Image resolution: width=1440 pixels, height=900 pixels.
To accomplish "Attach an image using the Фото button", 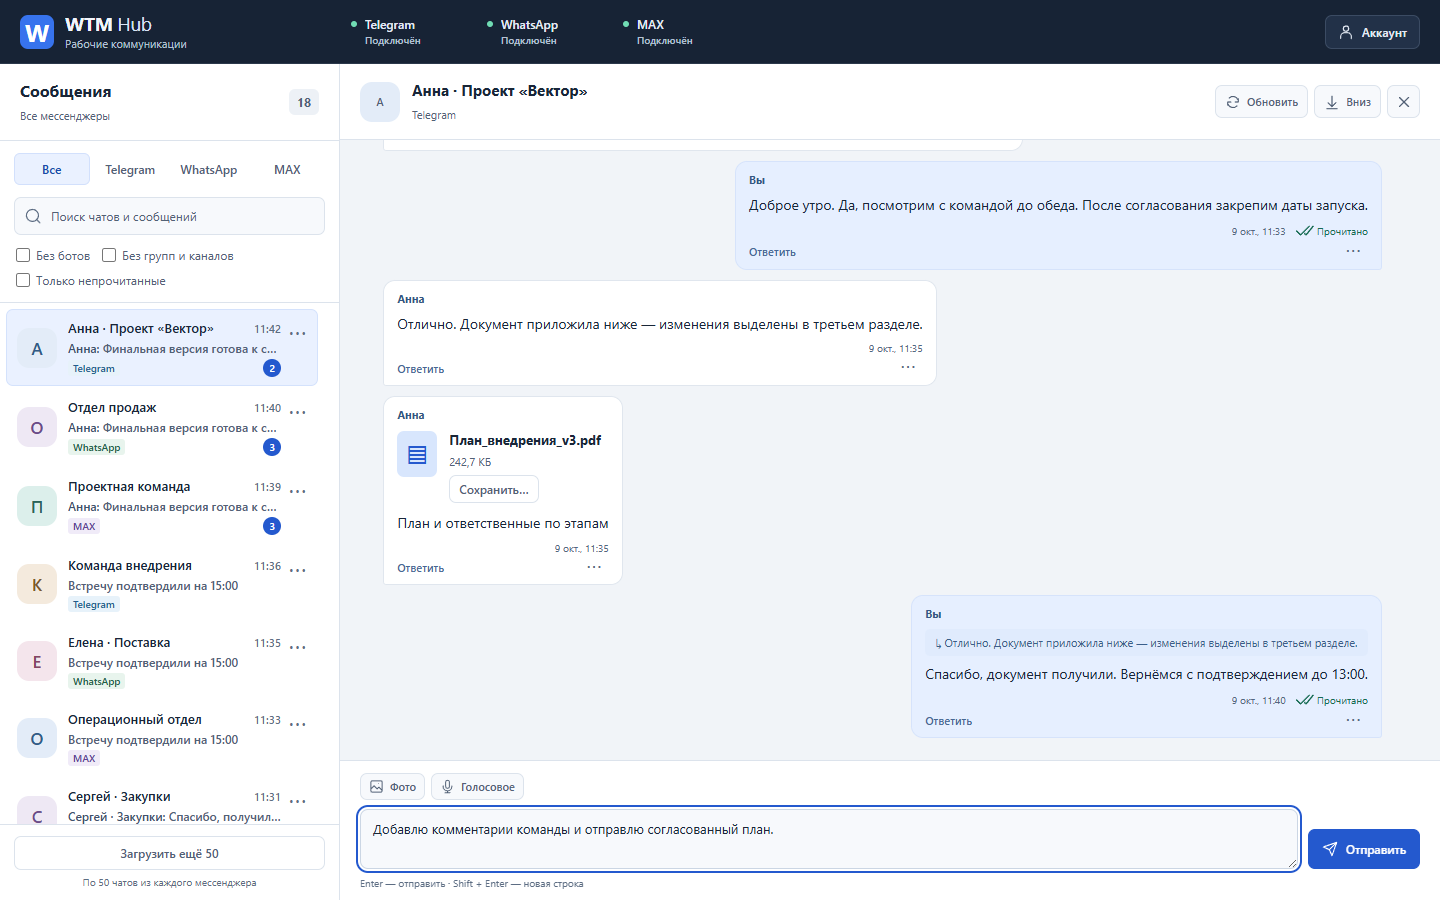I will click(x=392, y=787).
